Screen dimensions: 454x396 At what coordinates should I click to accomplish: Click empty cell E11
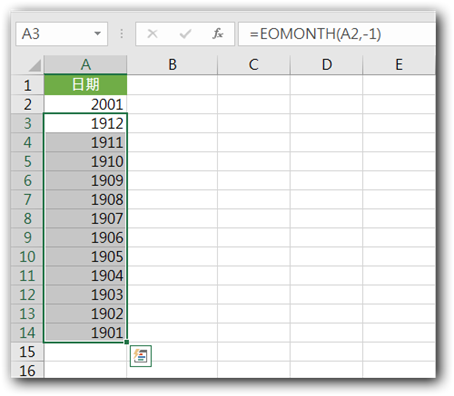click(x=399, y=275)
